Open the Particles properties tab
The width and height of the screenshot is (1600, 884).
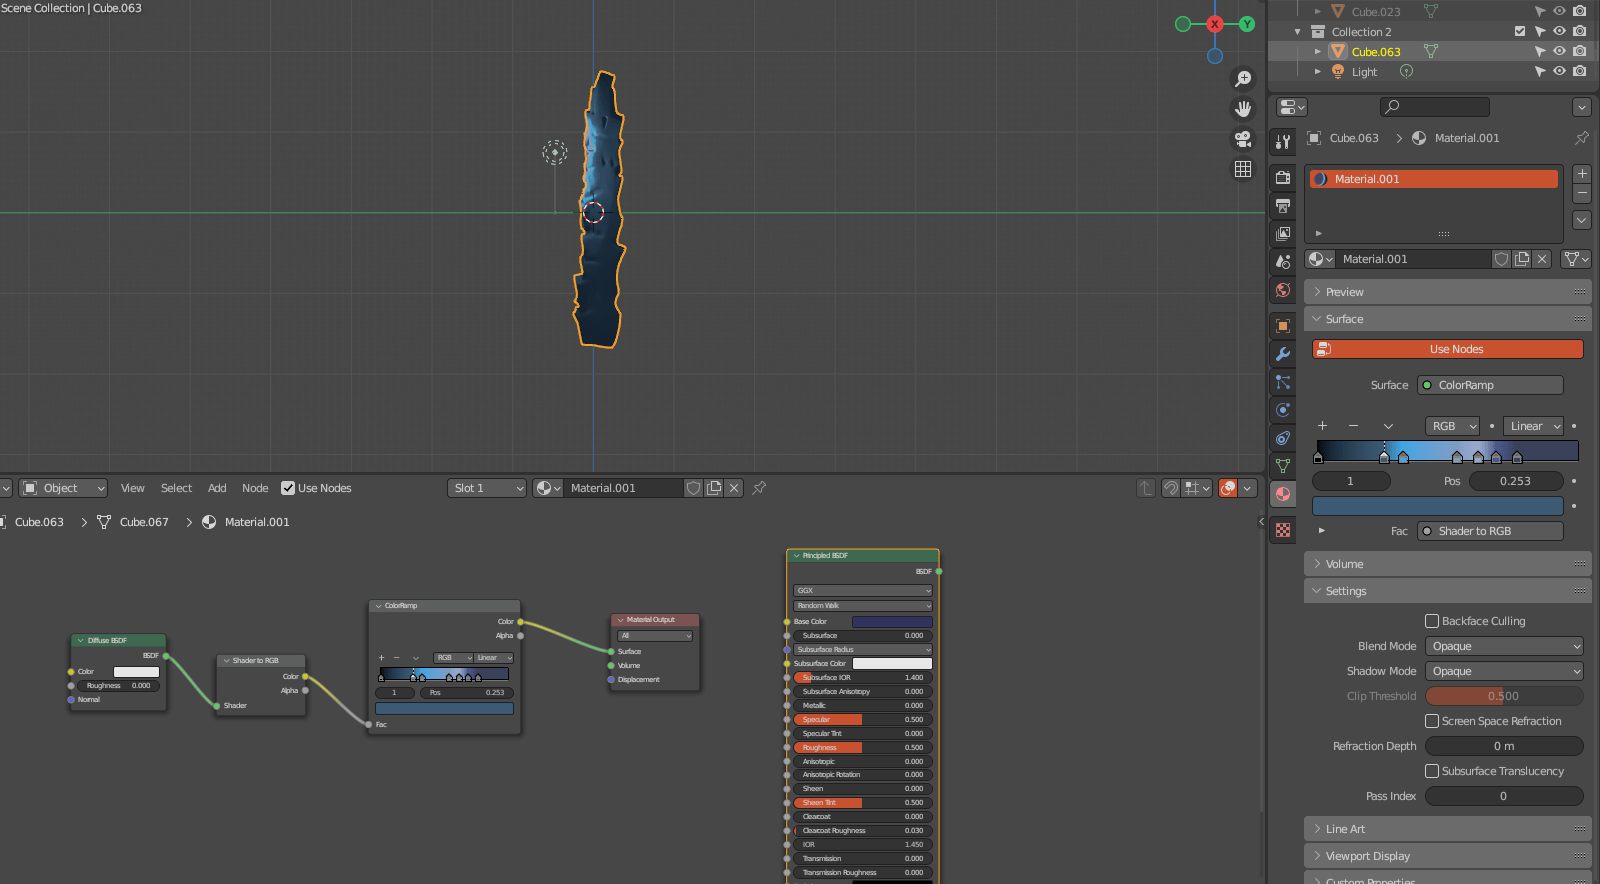(1283, 382)
